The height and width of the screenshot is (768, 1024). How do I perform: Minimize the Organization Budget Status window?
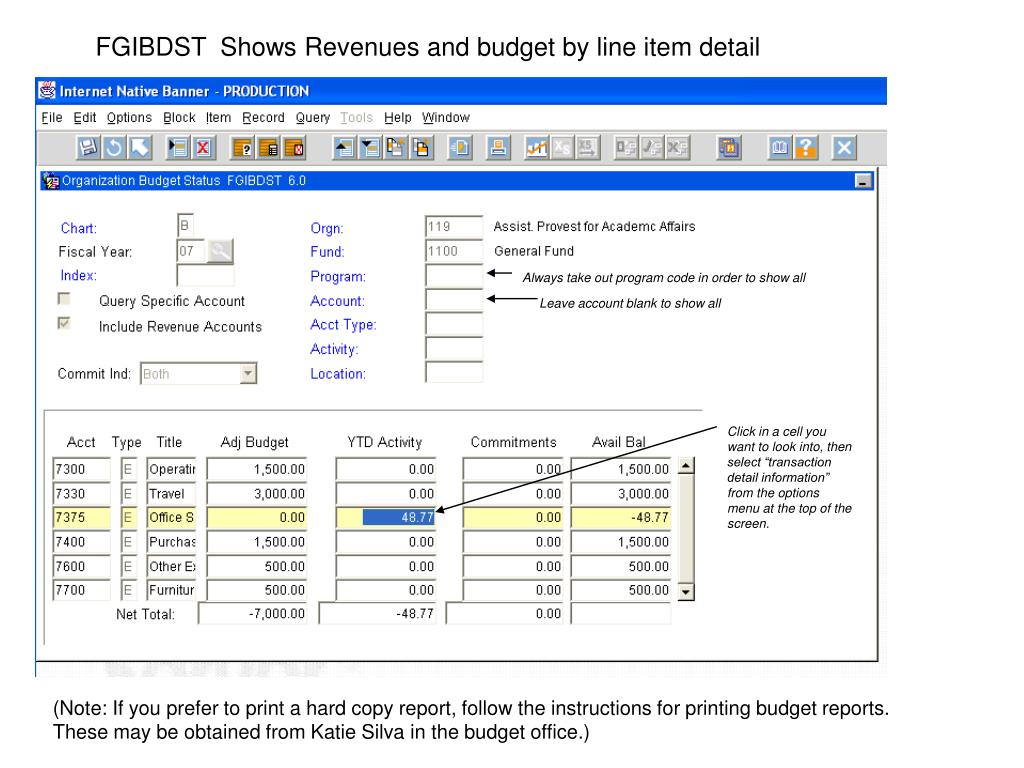(863, 181)
